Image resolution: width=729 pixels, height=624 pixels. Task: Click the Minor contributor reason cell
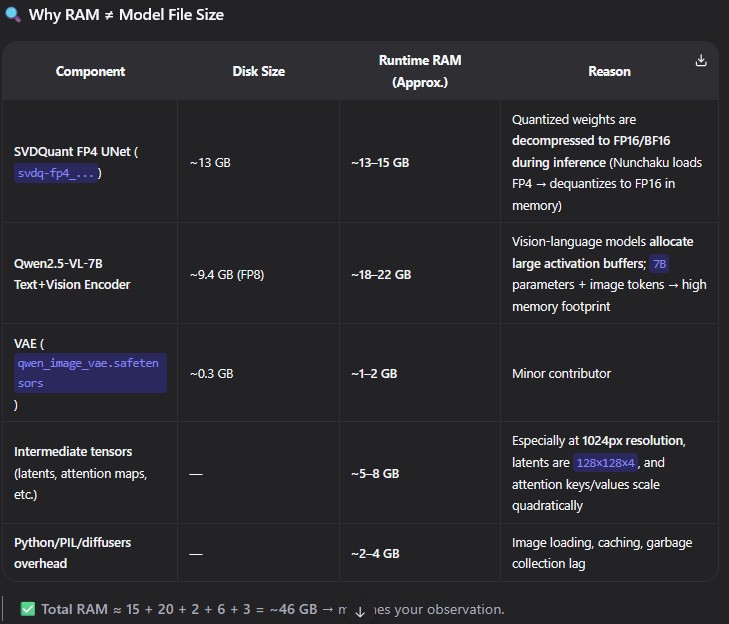point(561,374)
